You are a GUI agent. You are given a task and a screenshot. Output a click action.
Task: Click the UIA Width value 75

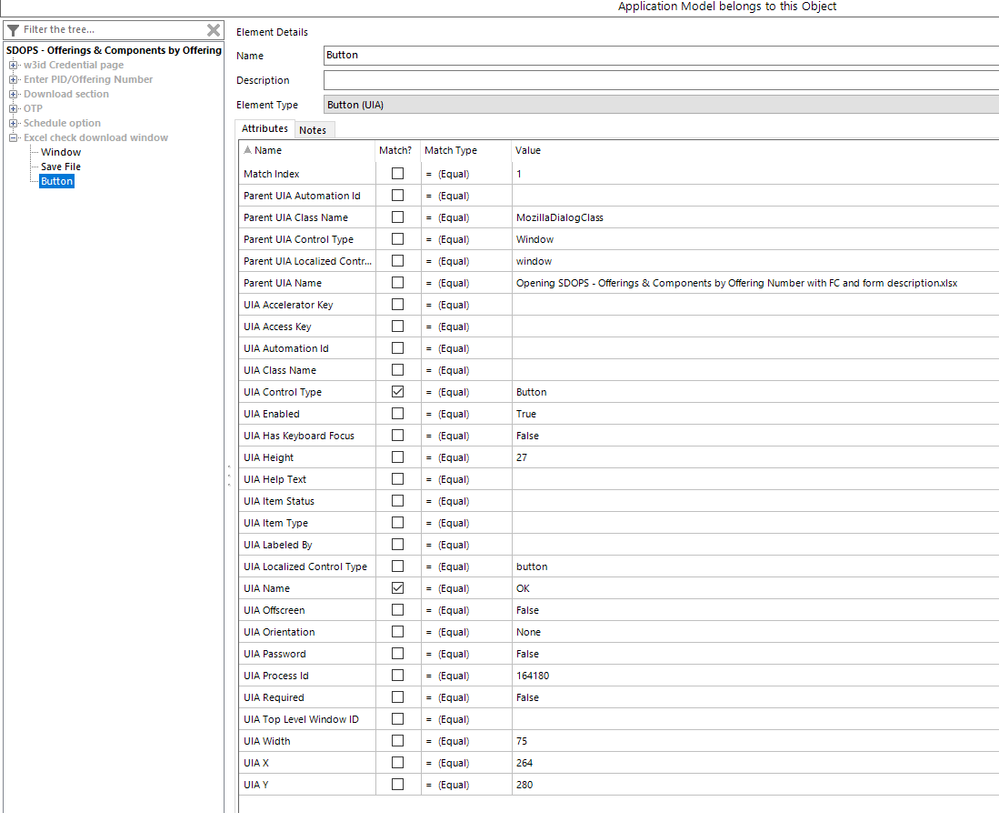pyautogui.click(x=521, y=742)
